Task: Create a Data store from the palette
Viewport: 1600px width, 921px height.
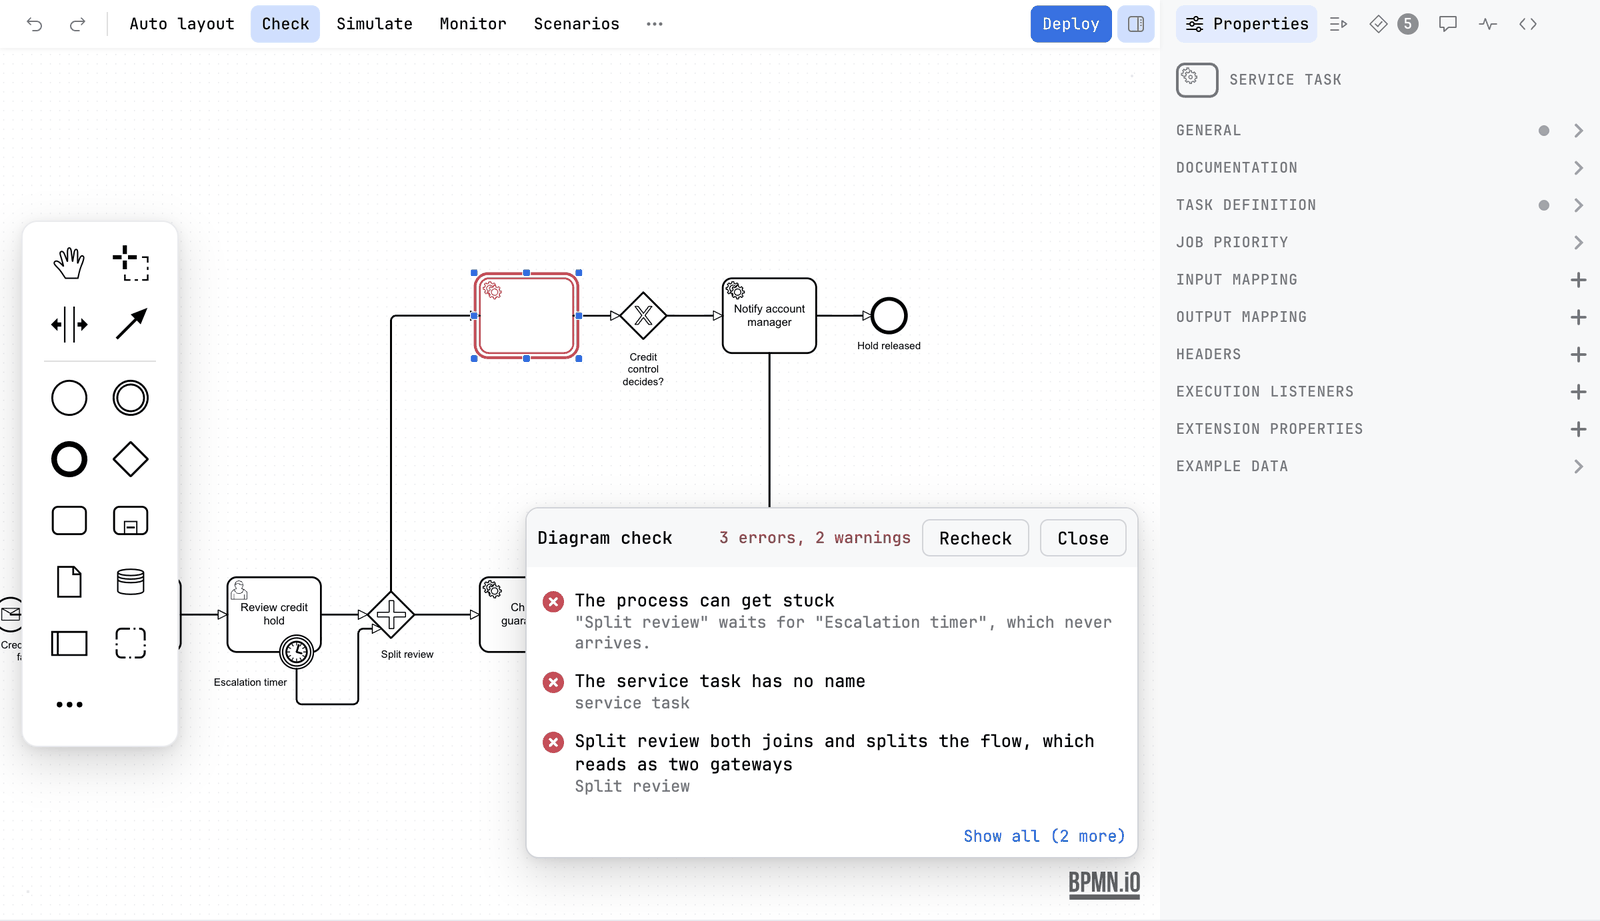Action: (x=131, y=582)
